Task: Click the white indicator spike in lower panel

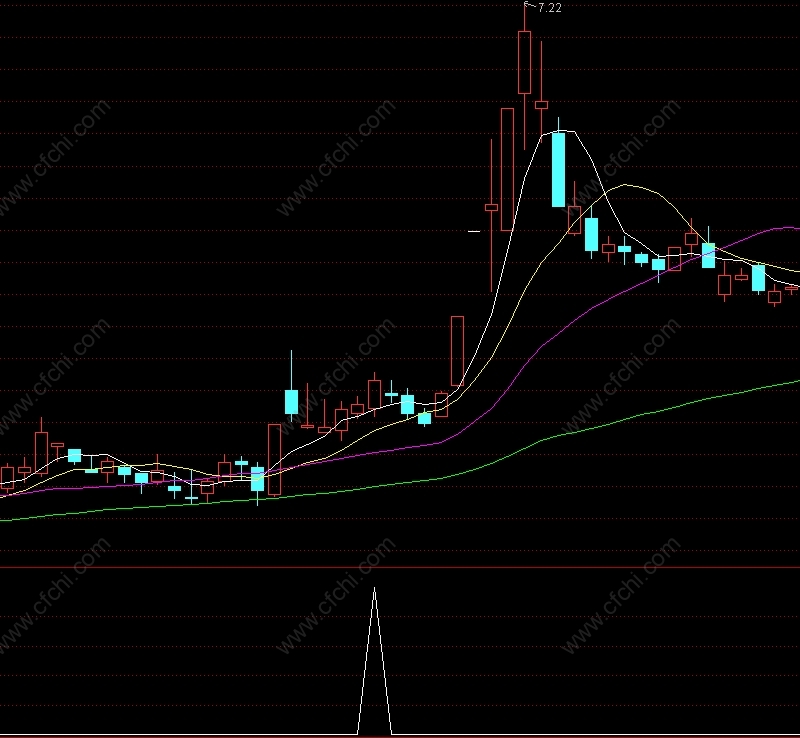Action: (x=374, y=661)
